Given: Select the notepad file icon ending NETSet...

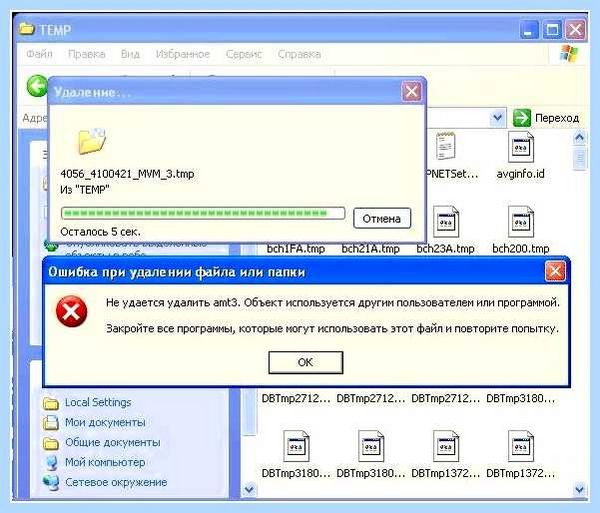Looking at the screenshot, I should [x=445, y=146].
